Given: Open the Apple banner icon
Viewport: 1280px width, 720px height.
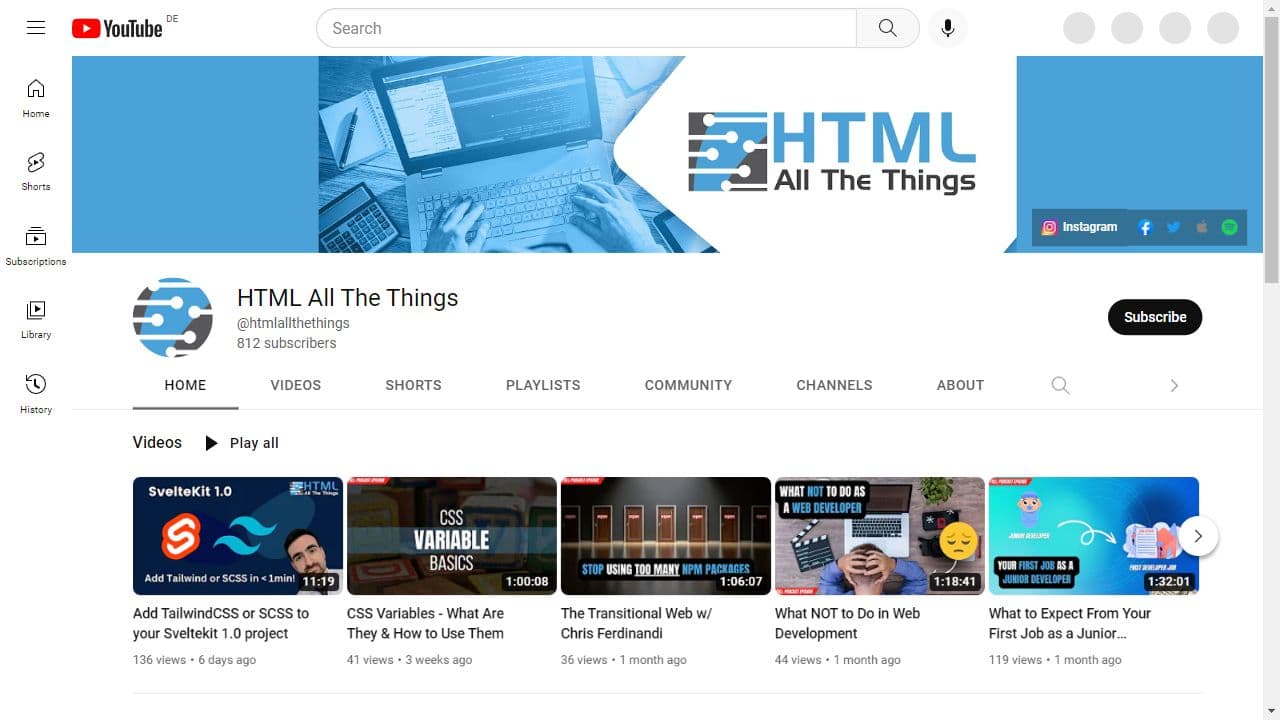Looking at the screenshot, I should coord(1201,227).
